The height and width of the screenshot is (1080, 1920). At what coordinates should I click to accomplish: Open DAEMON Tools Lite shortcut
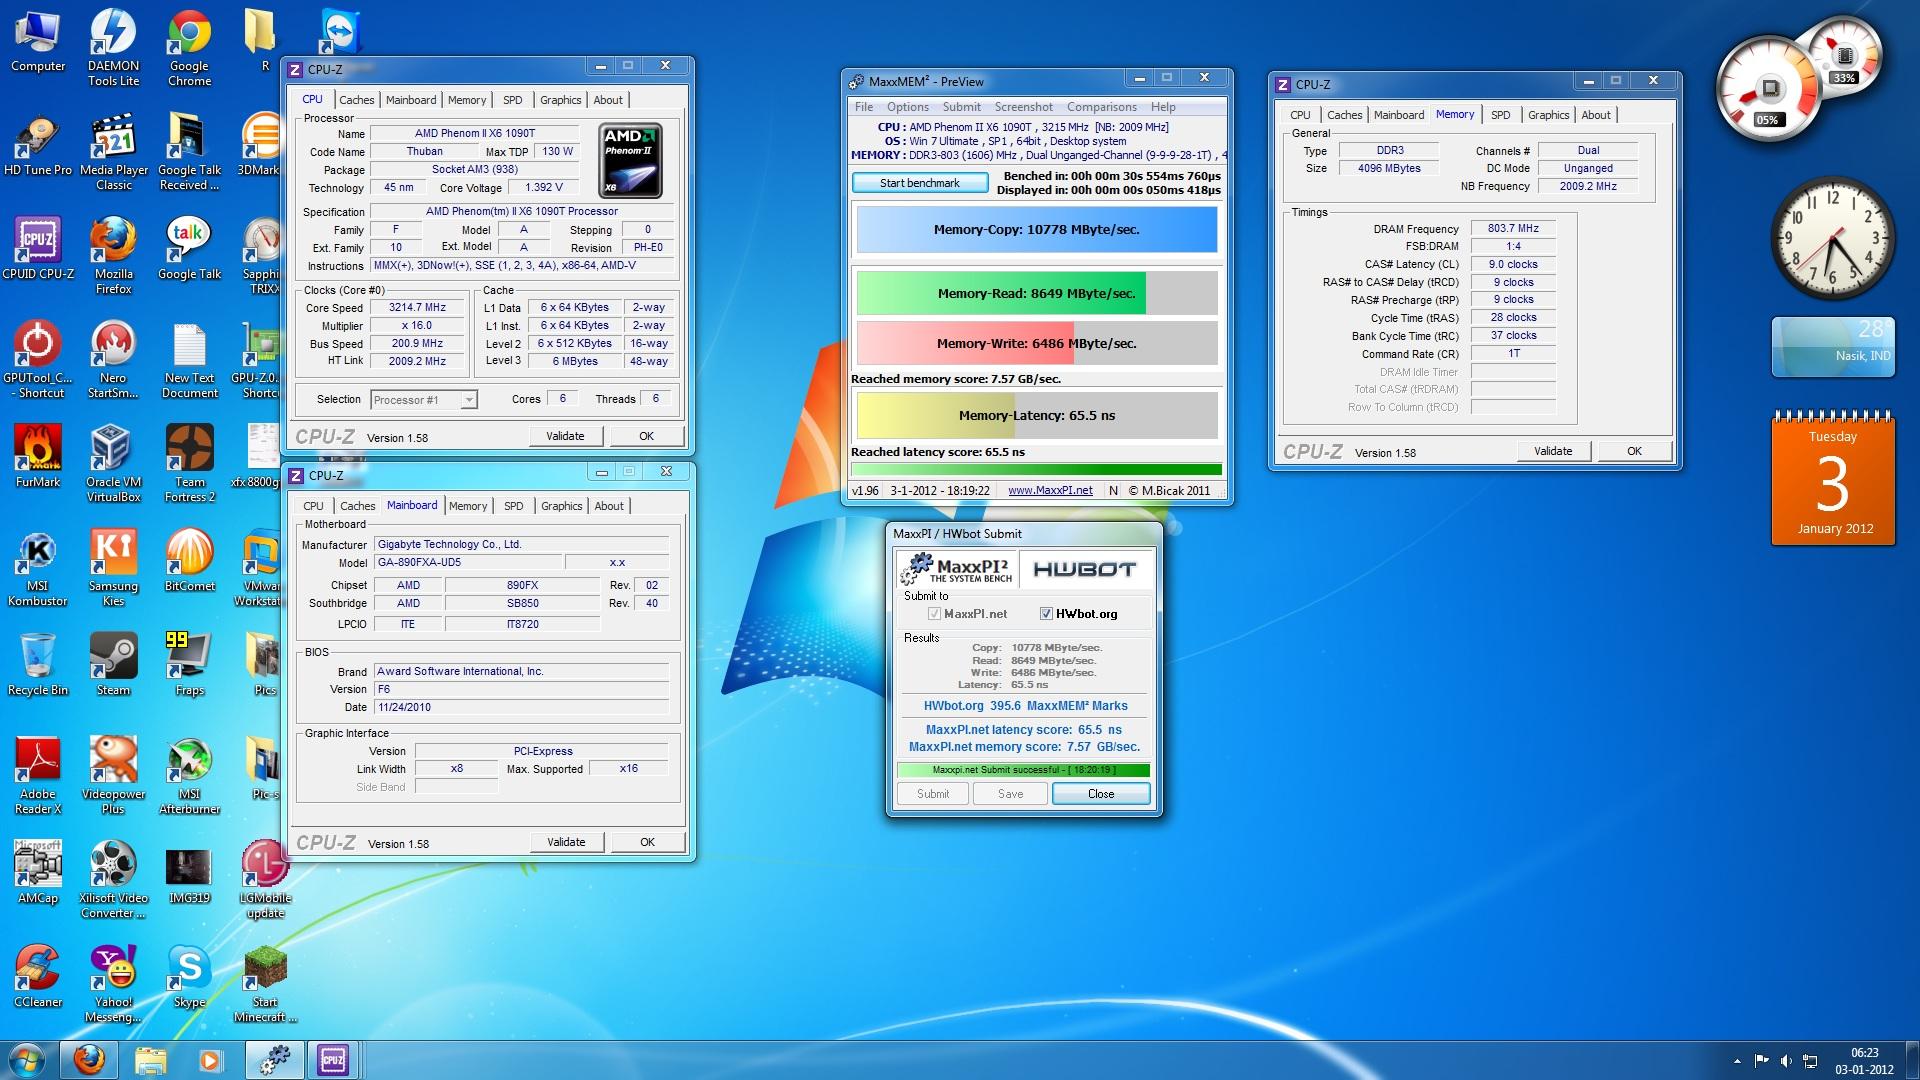tap(114, 48)
